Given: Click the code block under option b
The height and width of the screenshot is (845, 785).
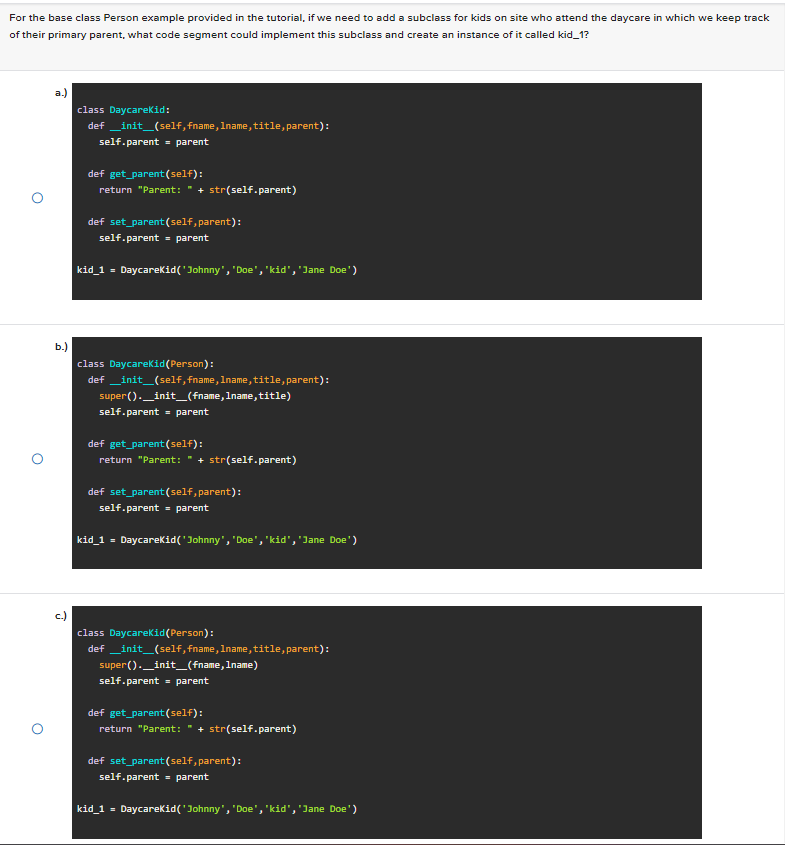Looking at the screenshot, I should coord(386,450).
